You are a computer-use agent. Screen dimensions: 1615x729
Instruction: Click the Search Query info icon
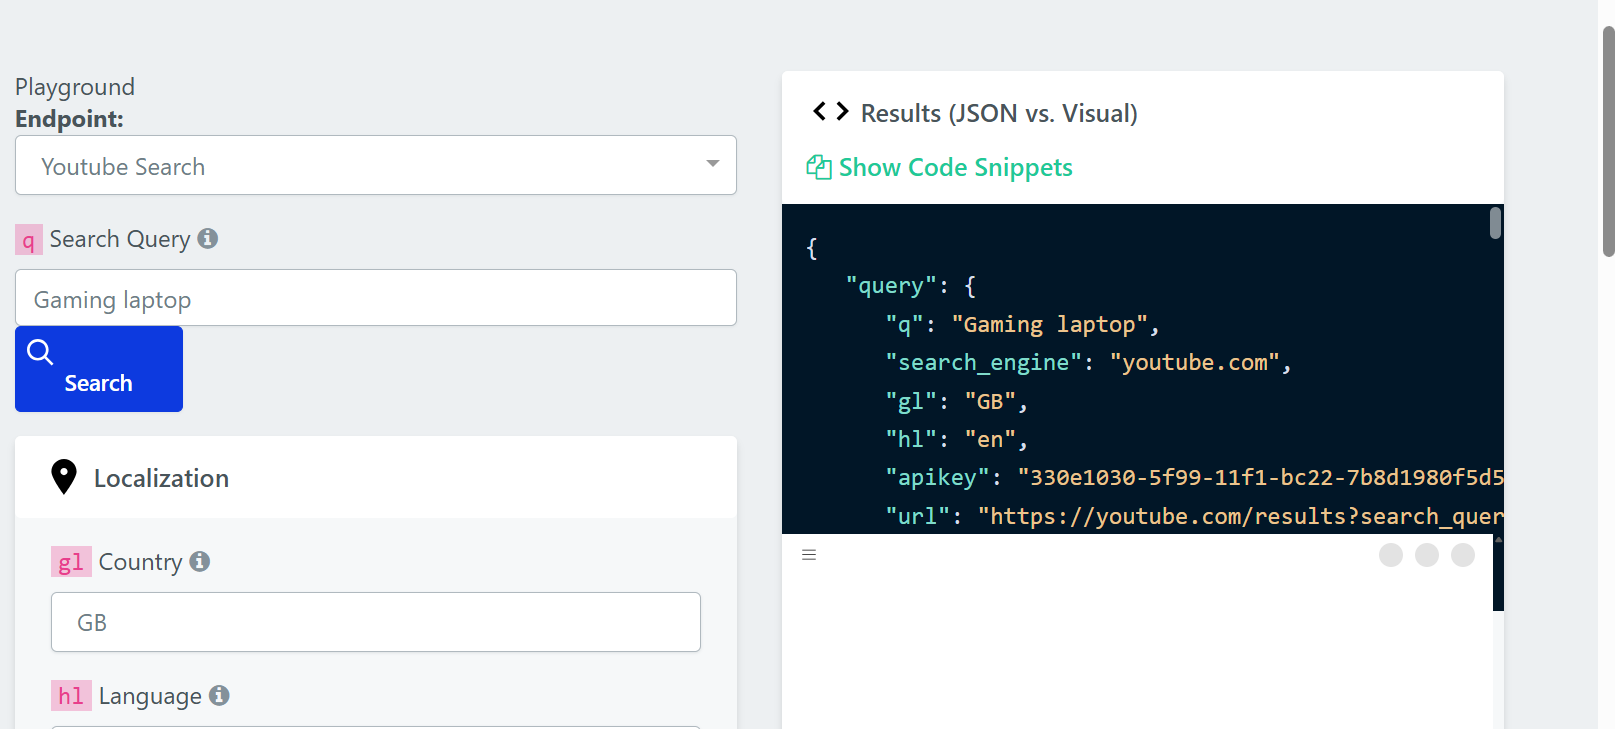coord(208,239)
